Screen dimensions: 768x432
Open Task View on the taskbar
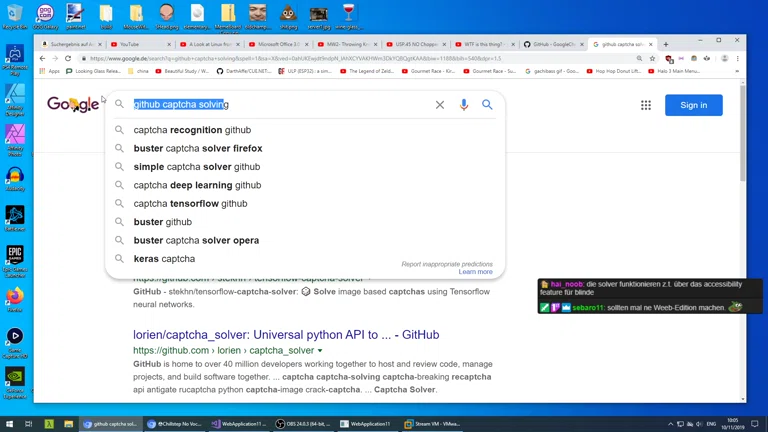[28, 424]
